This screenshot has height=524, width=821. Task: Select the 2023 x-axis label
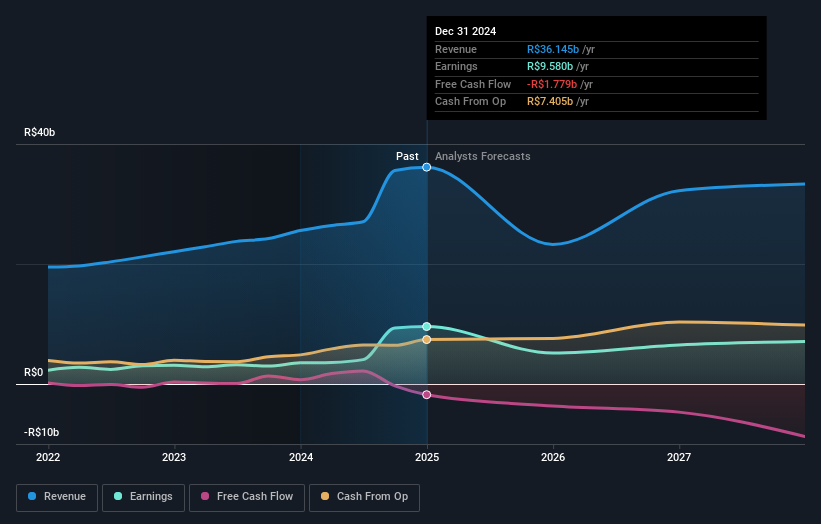point(174,458)
